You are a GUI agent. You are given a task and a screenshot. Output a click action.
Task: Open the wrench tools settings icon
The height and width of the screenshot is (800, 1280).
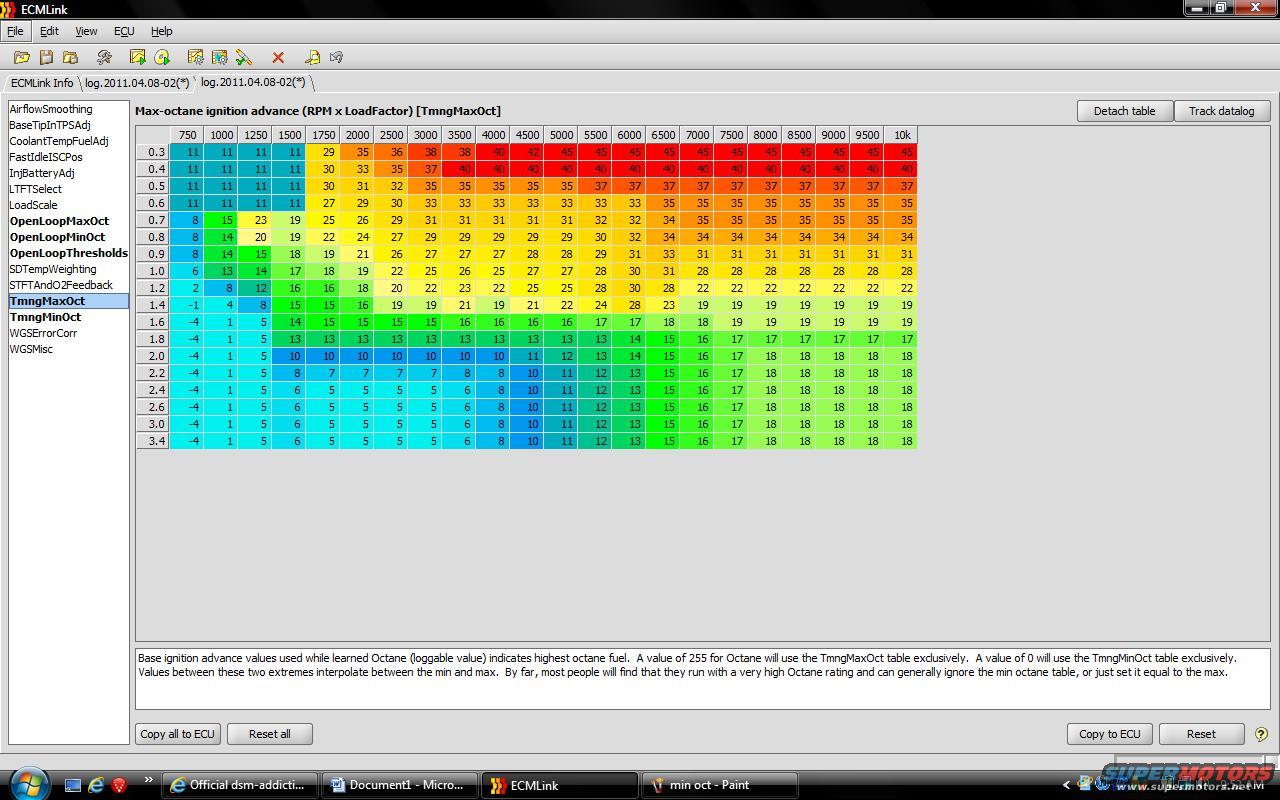(x=104, y=58)
